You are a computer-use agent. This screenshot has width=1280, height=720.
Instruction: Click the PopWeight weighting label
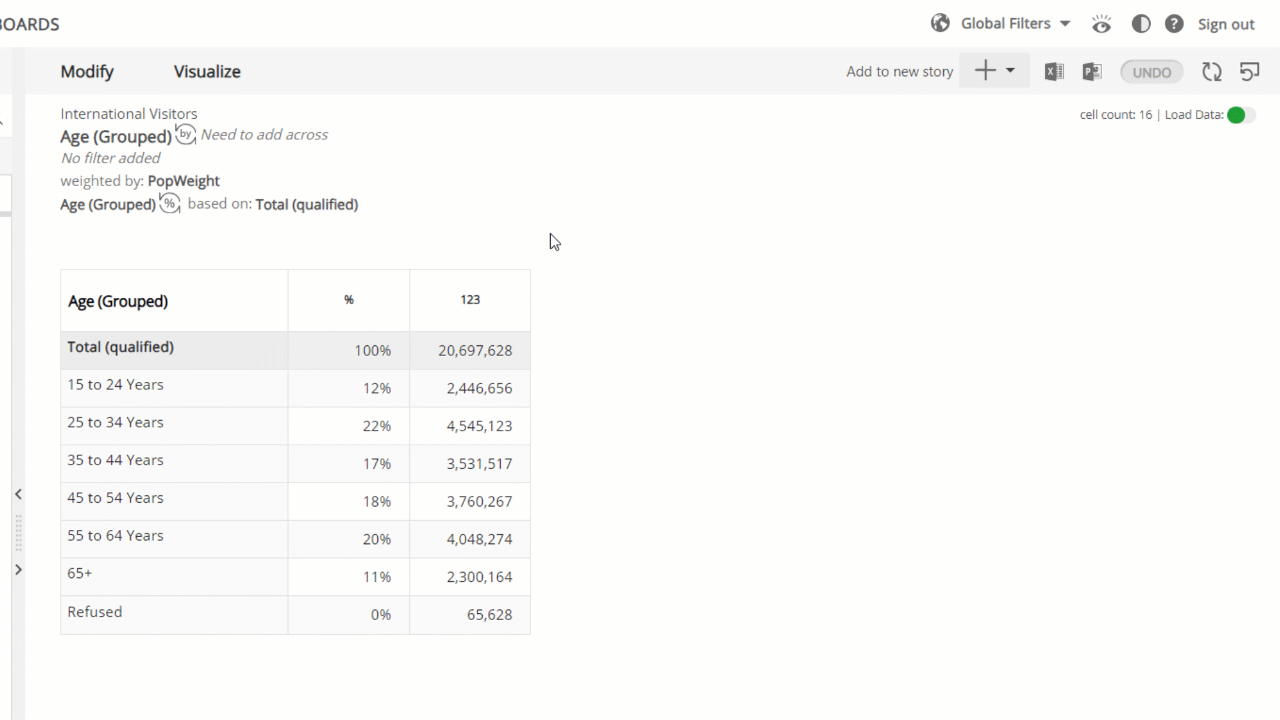(183, 181)
